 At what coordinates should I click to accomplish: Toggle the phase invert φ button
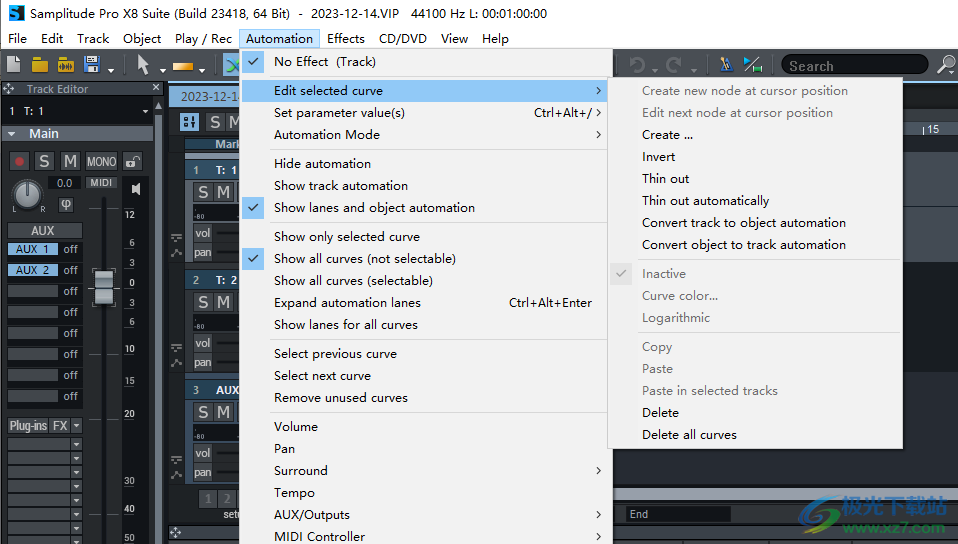(66, 204)
